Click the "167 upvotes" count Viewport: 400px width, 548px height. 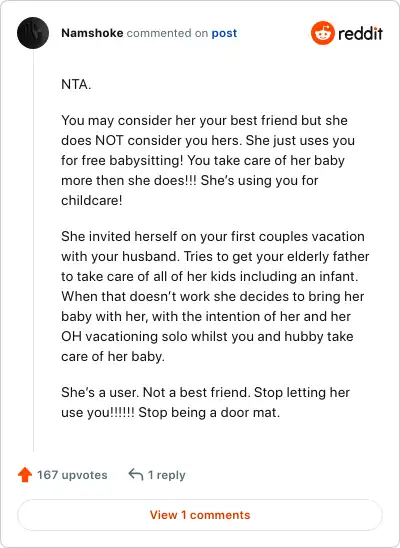coord(72,475)
